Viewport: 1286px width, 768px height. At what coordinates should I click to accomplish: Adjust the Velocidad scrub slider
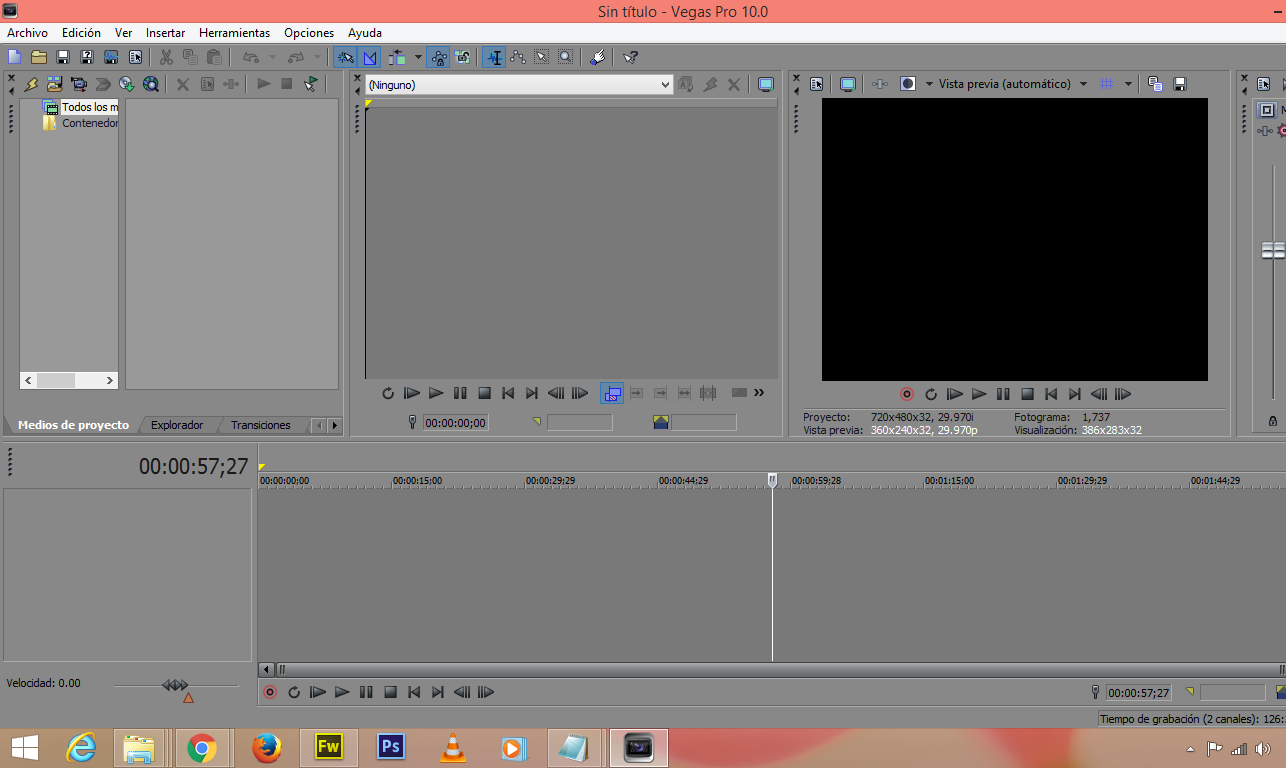176,686
